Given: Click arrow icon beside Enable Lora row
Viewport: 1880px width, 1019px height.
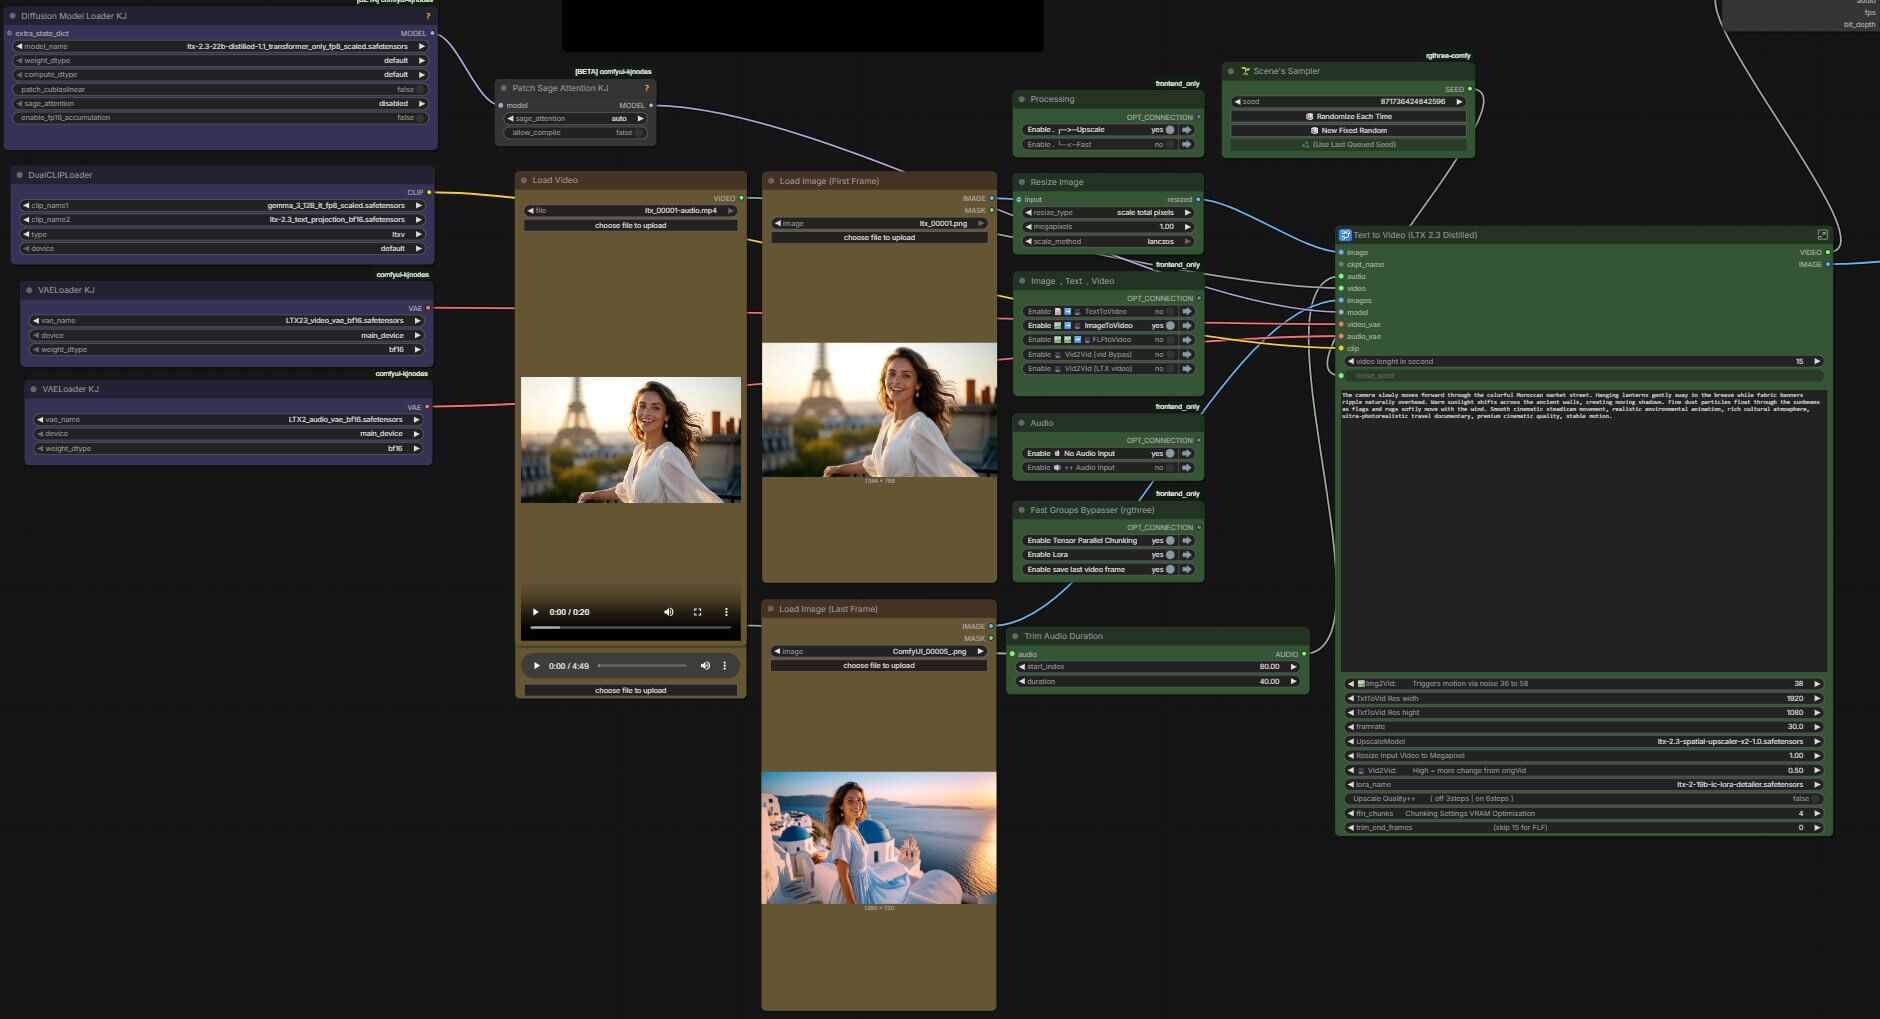Looking at the screenshot, I should [x=1187, y=555].
